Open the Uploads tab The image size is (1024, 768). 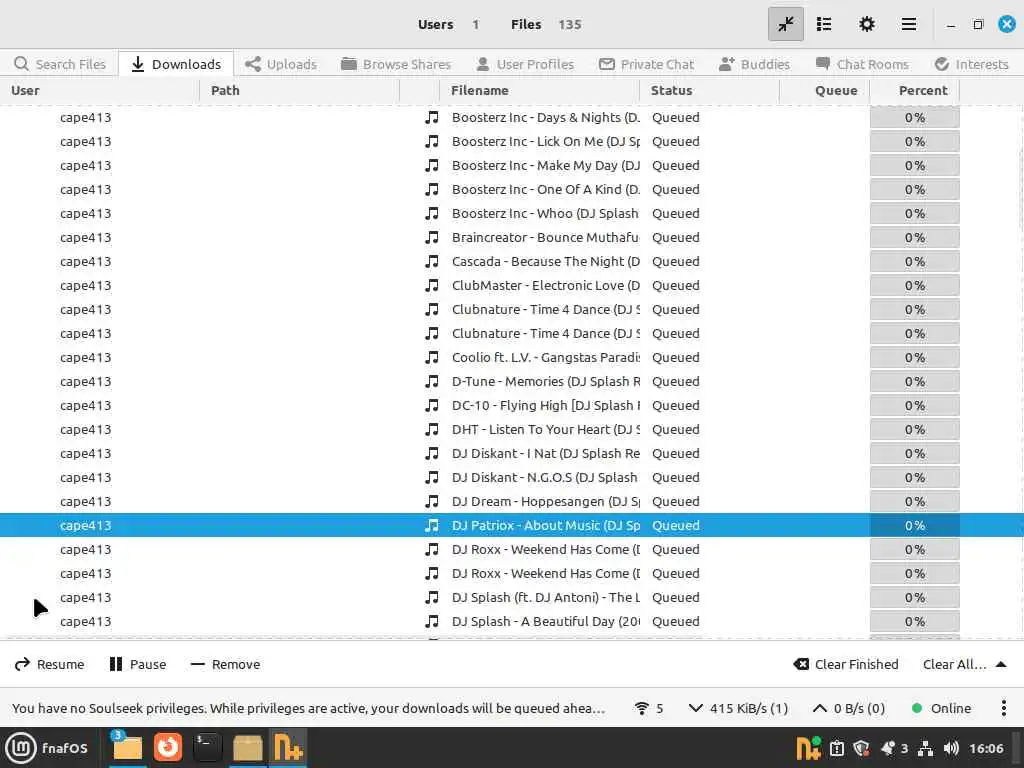pos(280,64)
